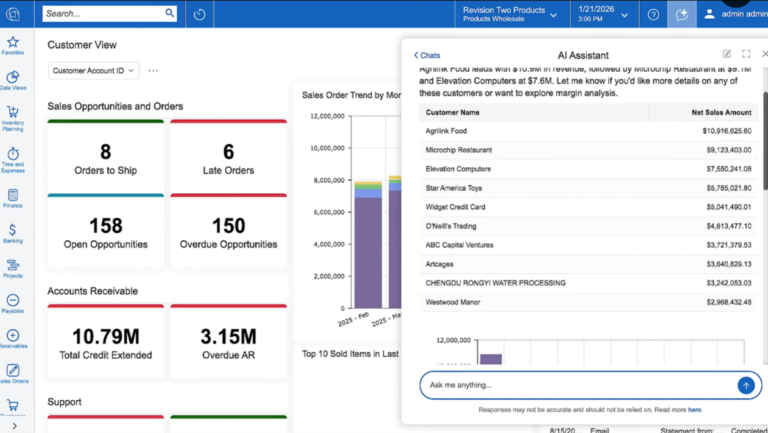Select the Artcages row

(x=589, y=264)
